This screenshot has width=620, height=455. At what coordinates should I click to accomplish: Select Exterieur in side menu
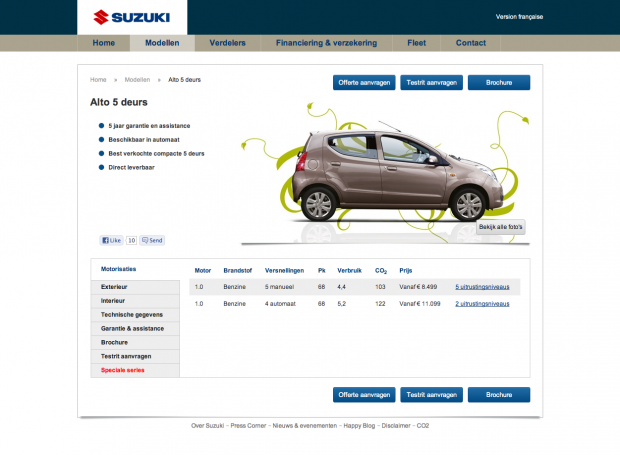tap(135, 287)
